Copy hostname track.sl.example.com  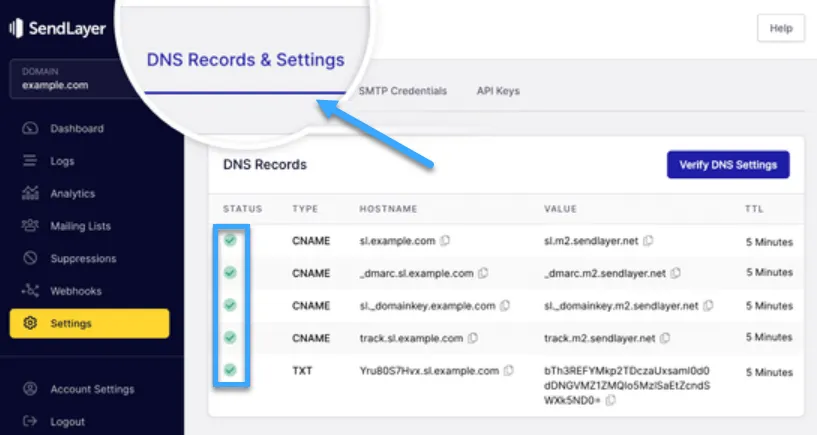coord(473,338)
